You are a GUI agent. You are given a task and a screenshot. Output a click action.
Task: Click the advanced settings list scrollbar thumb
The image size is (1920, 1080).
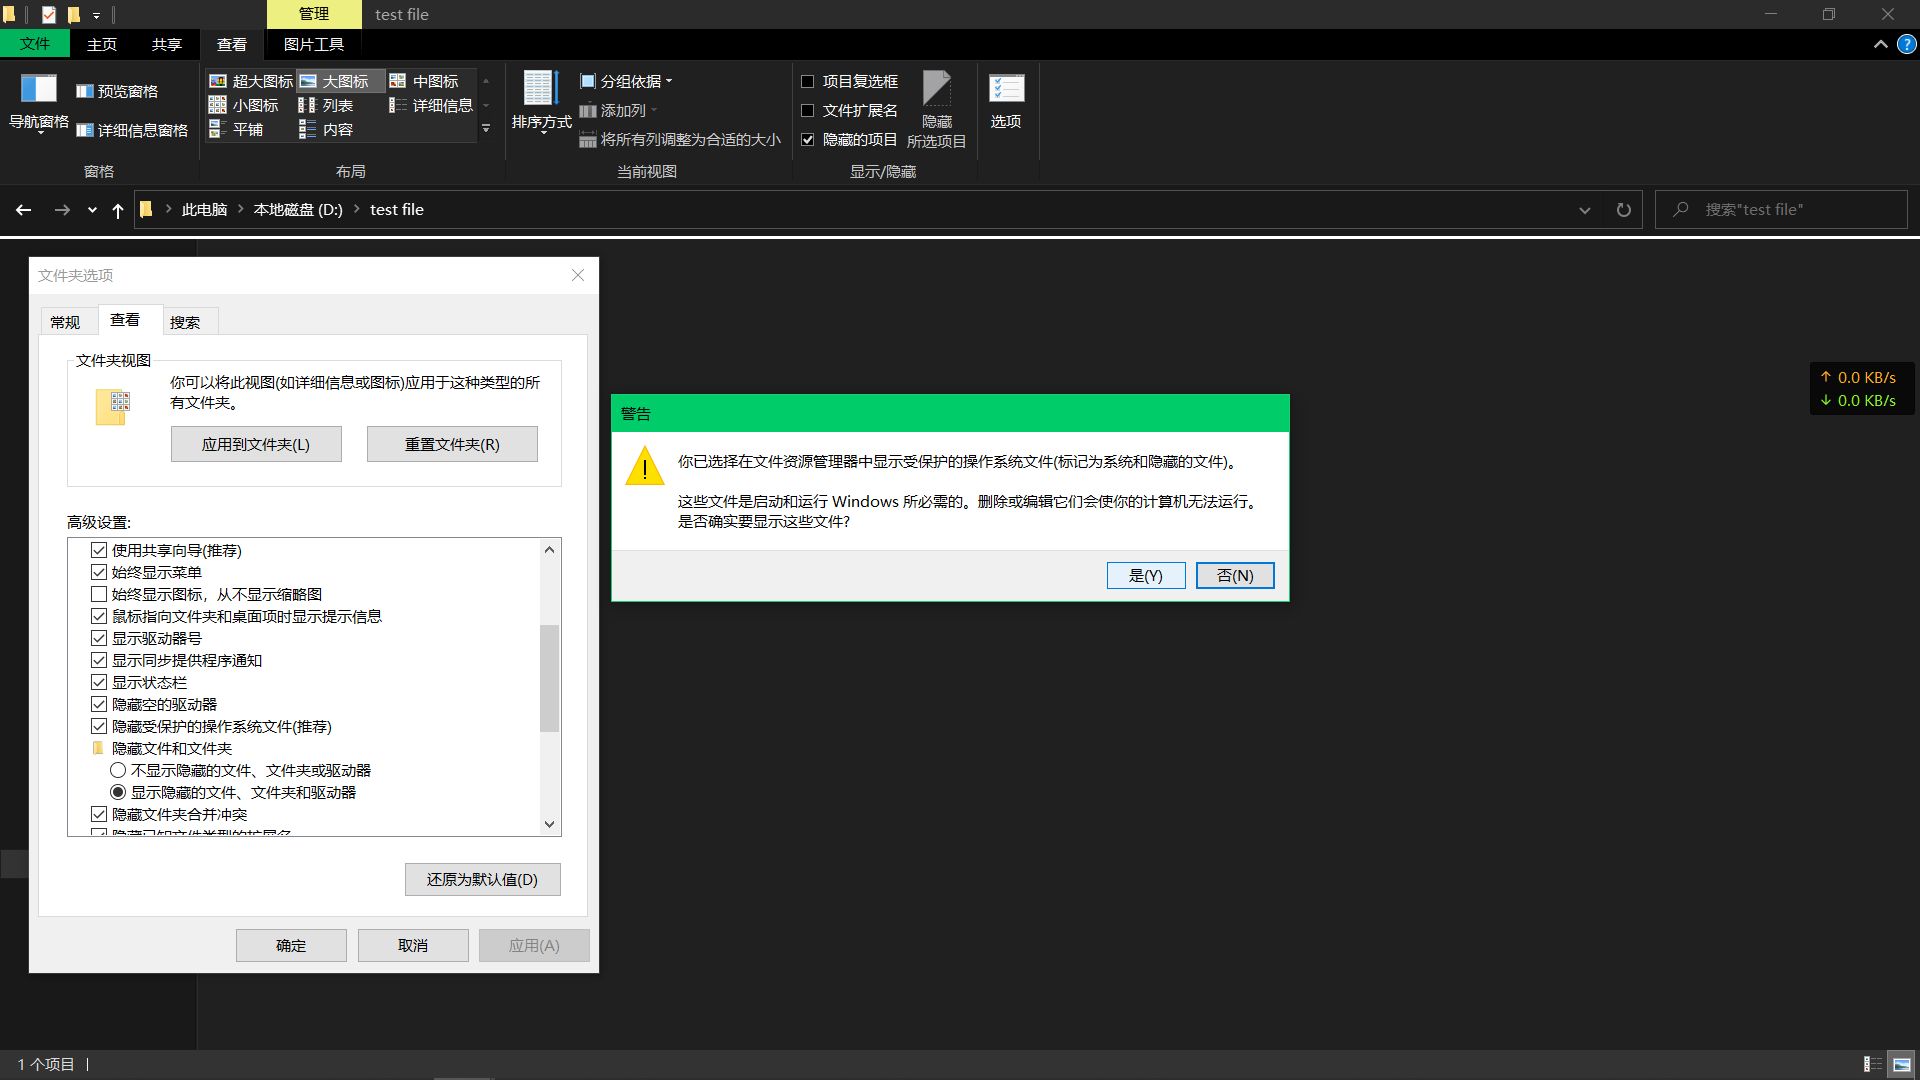coord(549,678)
